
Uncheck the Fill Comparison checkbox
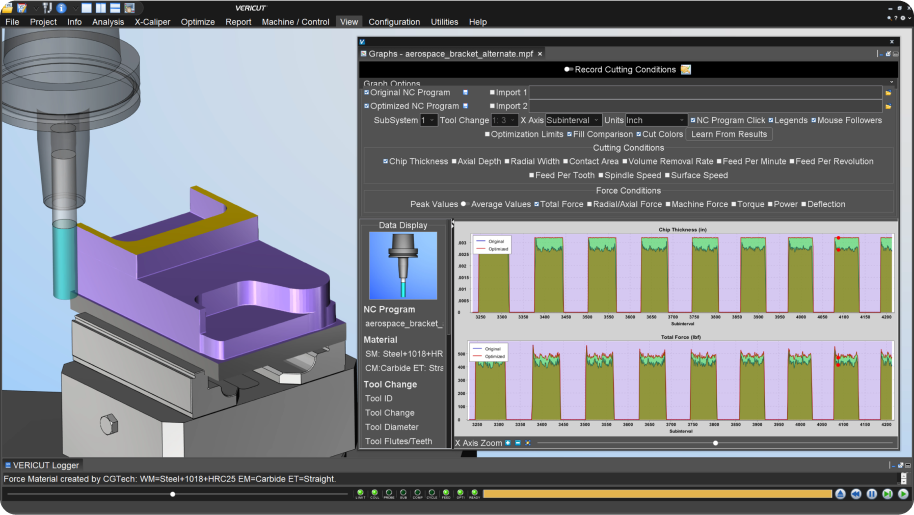pyautogui.click(x=570, y=134)
